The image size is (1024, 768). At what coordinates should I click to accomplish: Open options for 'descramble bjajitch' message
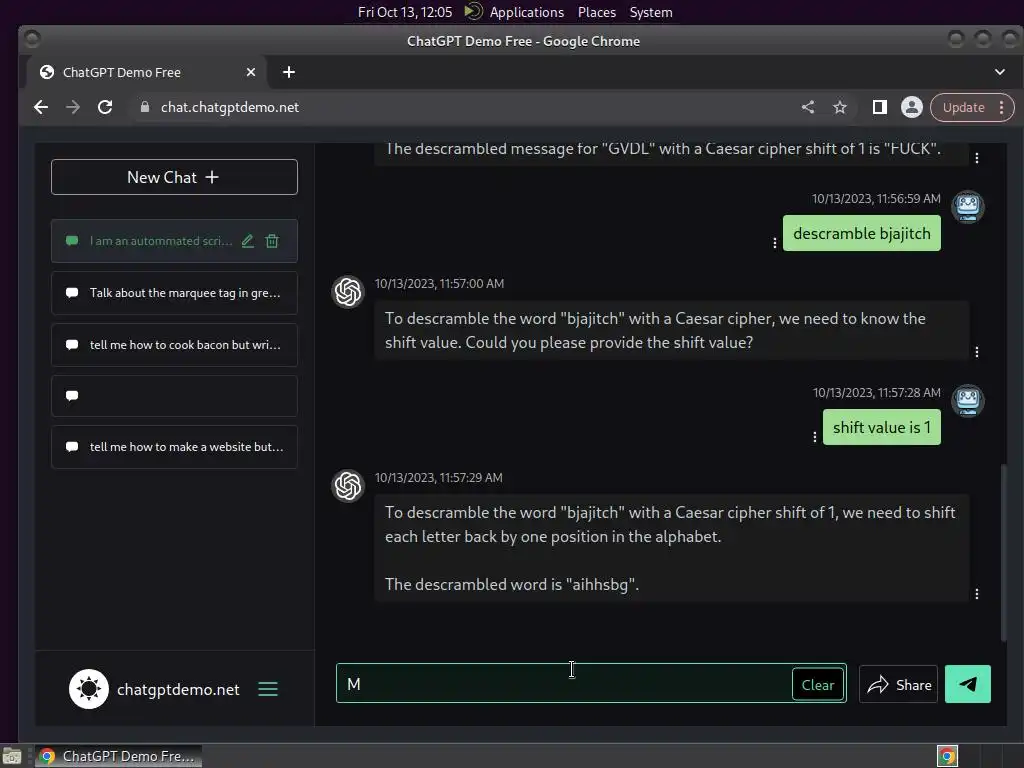click(x=775, y=243)
